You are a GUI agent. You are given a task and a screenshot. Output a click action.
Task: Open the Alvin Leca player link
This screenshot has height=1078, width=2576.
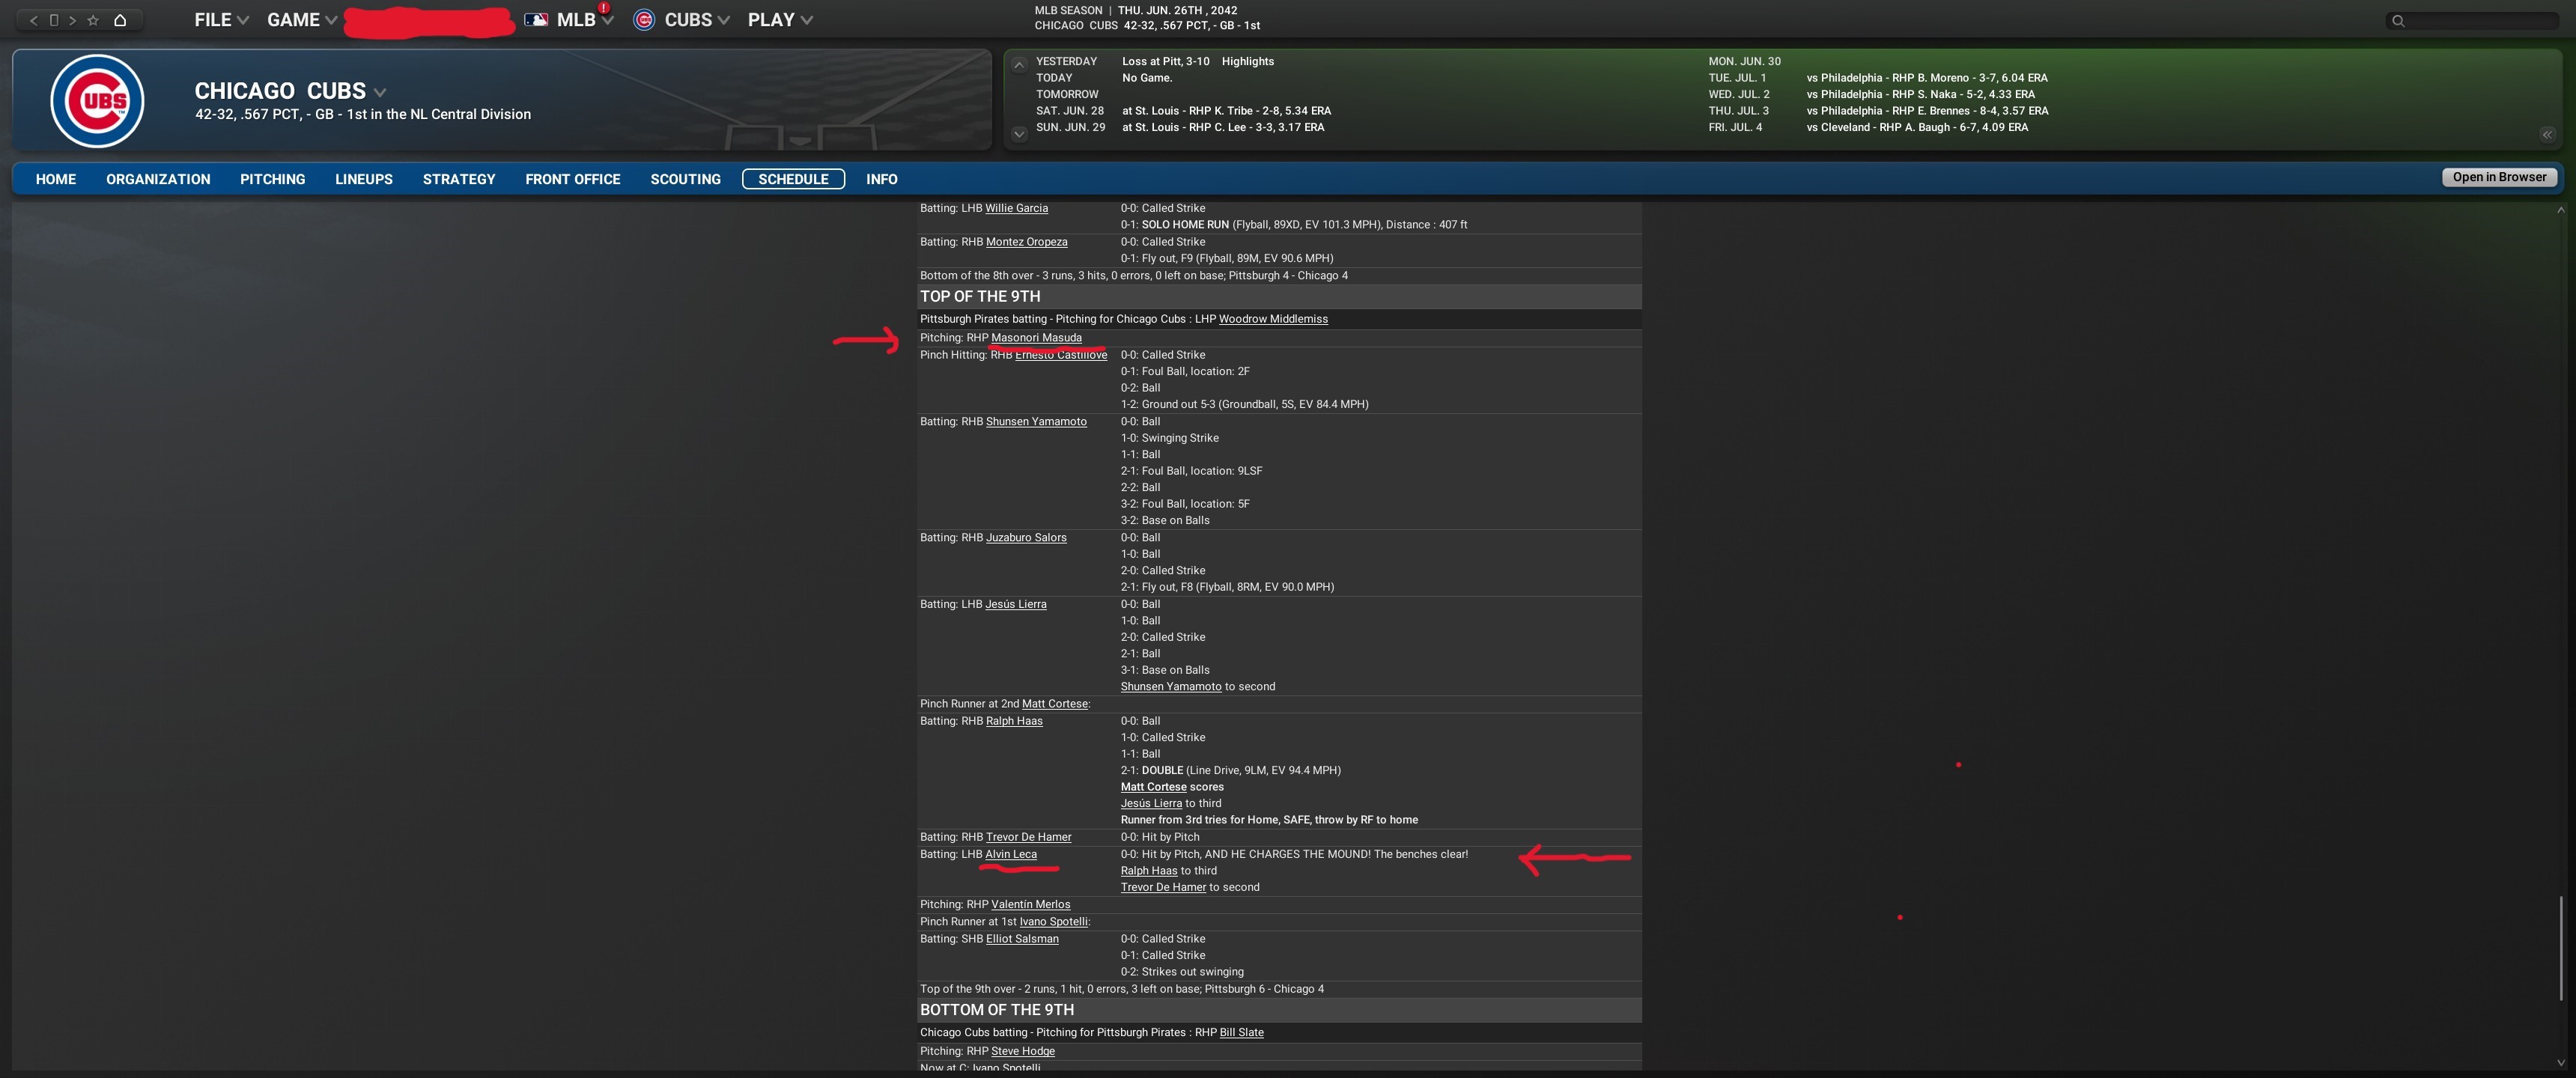click(x=1010, y=854)
